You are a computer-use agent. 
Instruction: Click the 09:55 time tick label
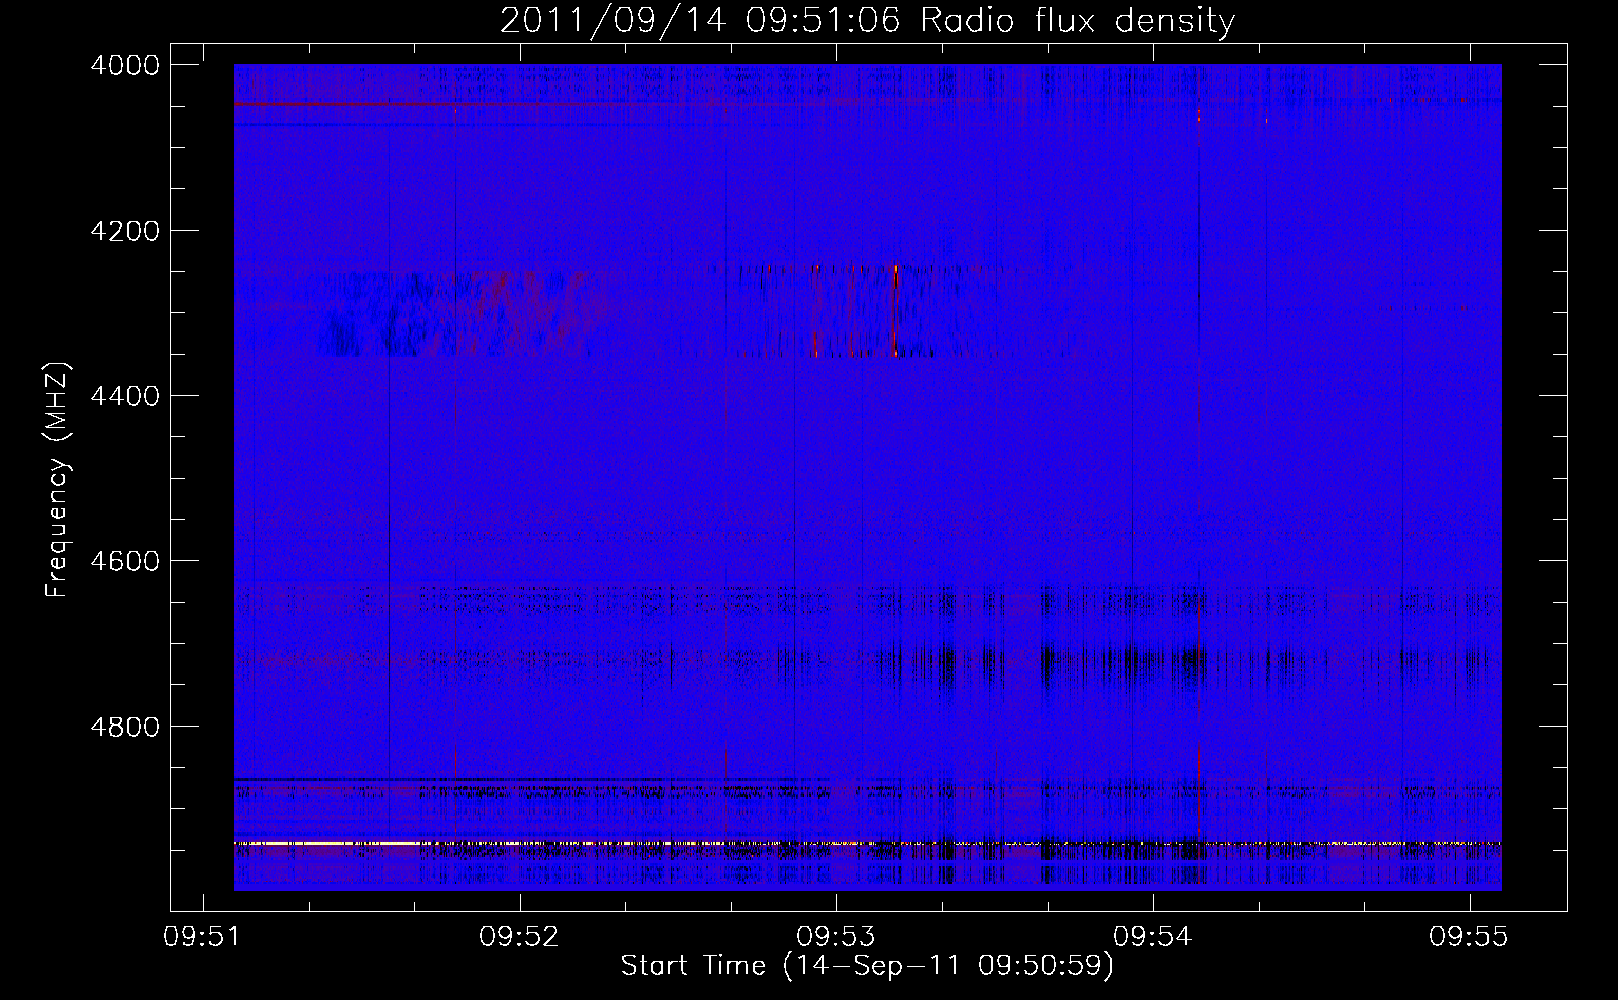(1469, 936)
